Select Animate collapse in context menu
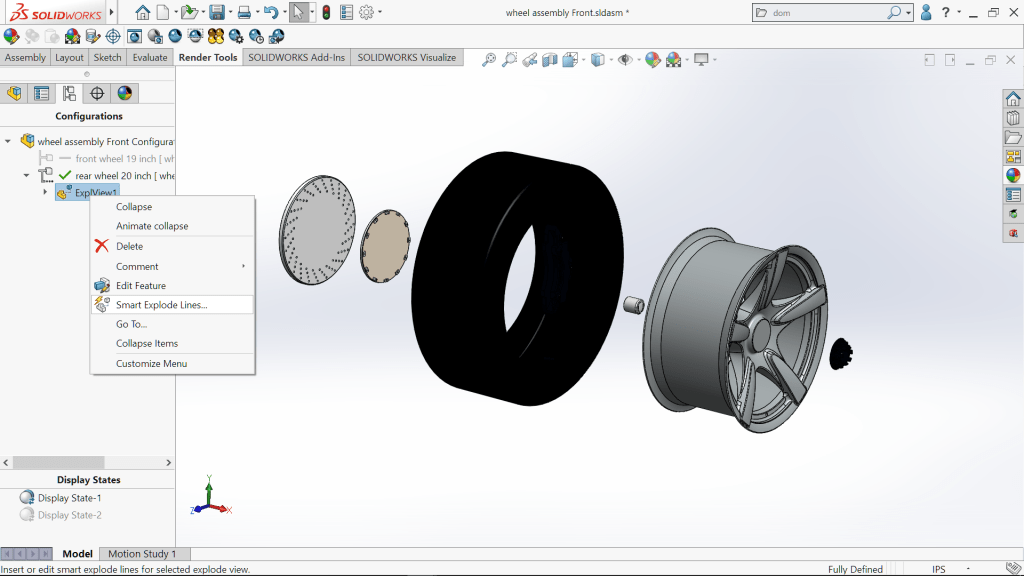Viewport: 1024px width, 576px height. tap(152, 226)
